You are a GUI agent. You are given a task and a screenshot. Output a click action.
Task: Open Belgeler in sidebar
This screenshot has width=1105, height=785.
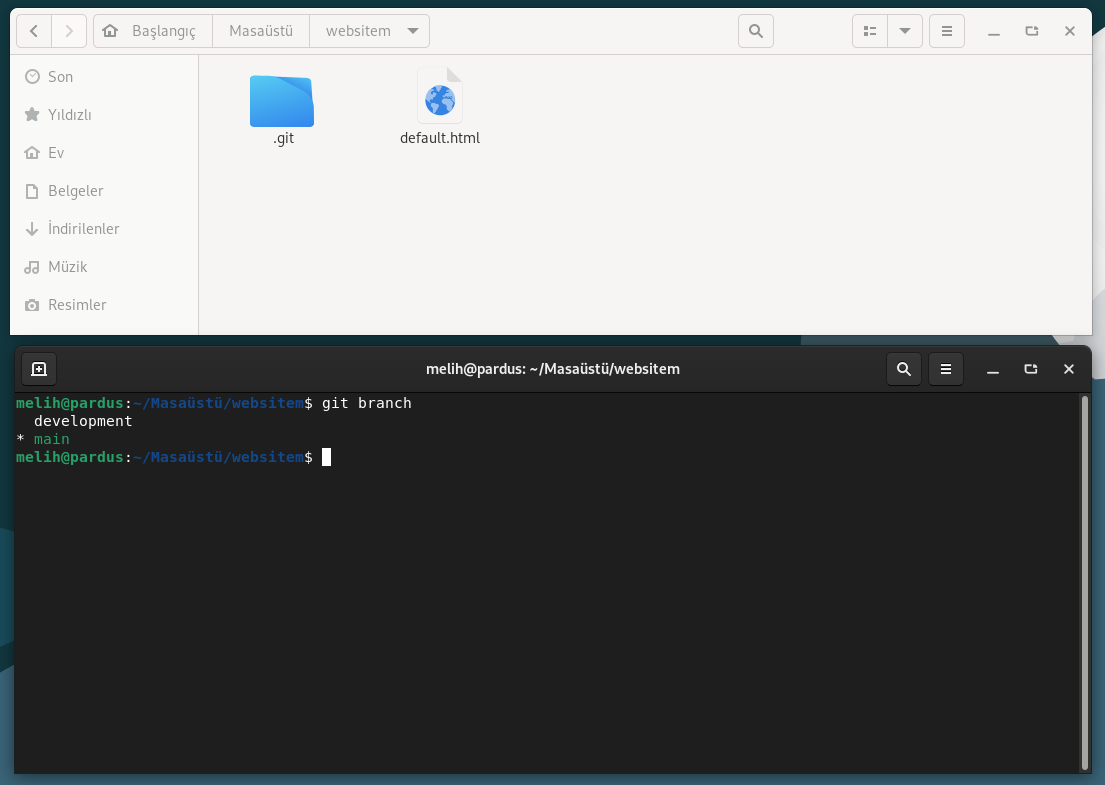pyautogui.click(x=75, y=191)
